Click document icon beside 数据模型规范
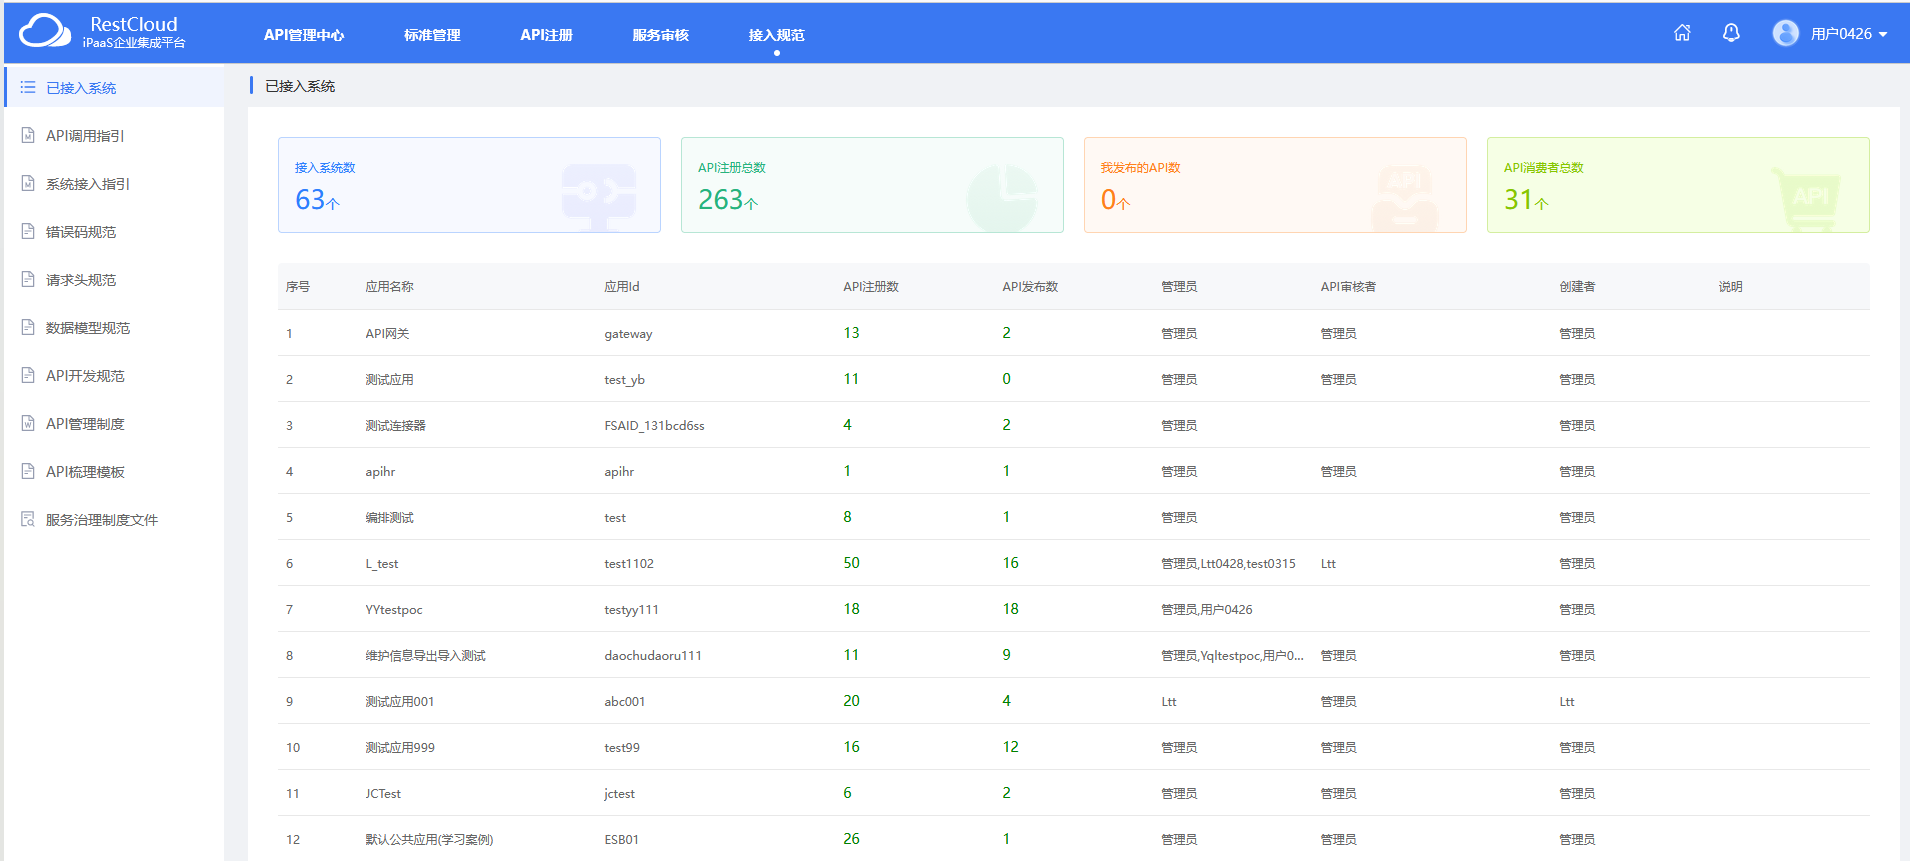Image resolution: width=1910 pixels, height=861 pixels. click(28, 327)
